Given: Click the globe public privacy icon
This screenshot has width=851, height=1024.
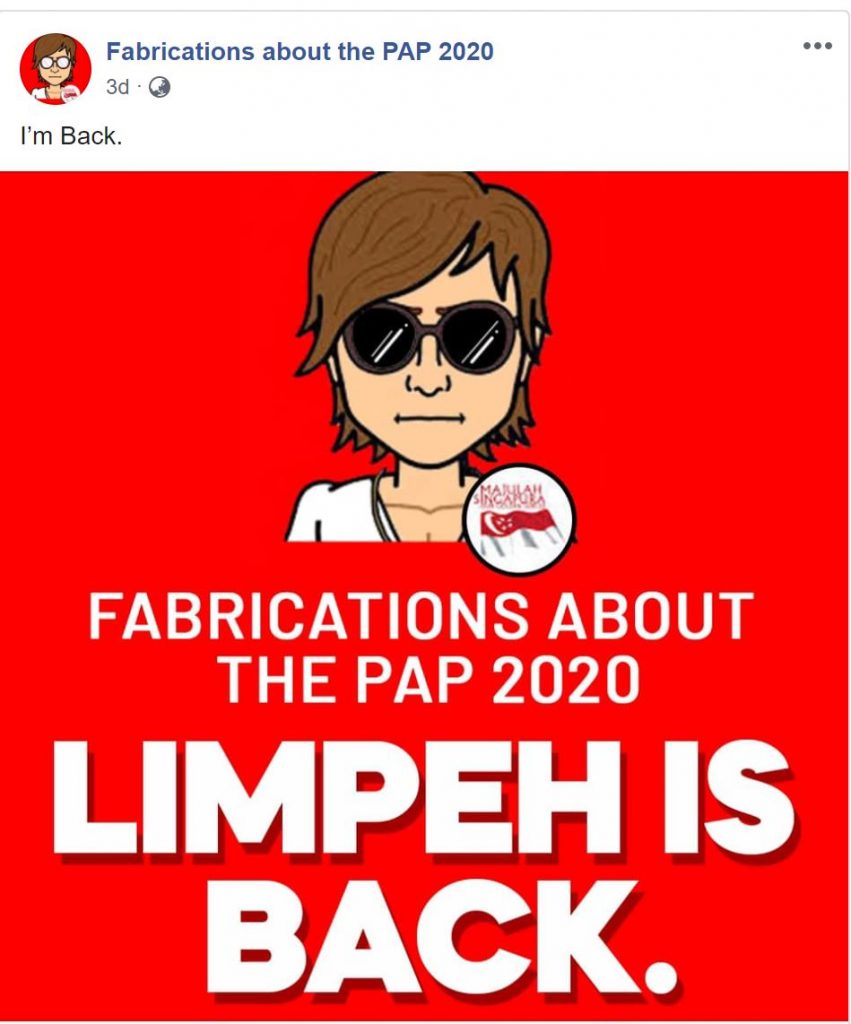Looking at the screenshot, I should tap(159, 87).
